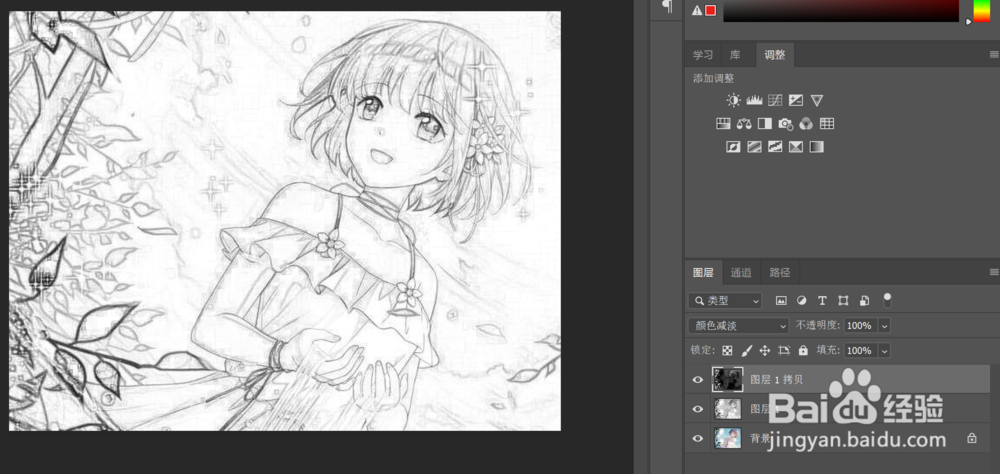The width and height of the screenshot is (1000, 474).
Task: Open the layers panel flyout menu
Action: pyautogui.click(x=994, y=272)
